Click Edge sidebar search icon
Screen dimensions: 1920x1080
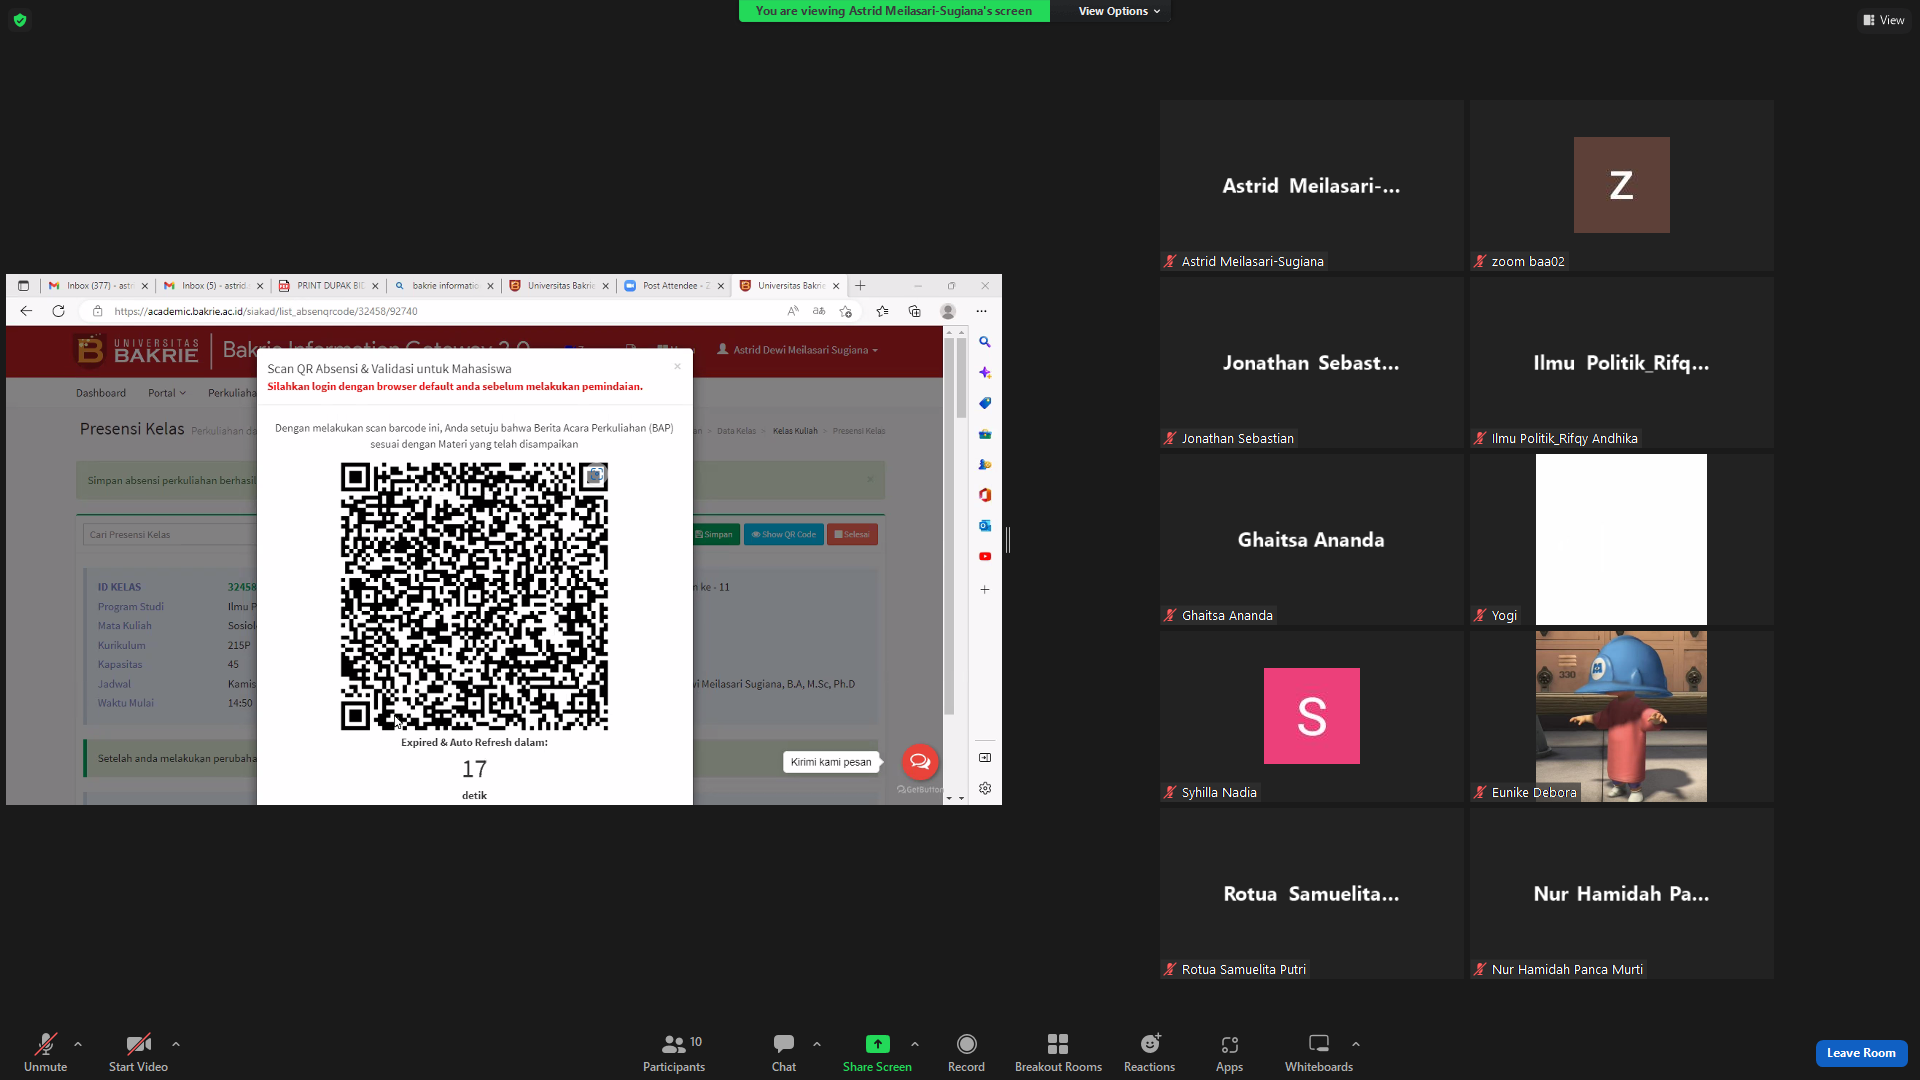pos(985,342)
